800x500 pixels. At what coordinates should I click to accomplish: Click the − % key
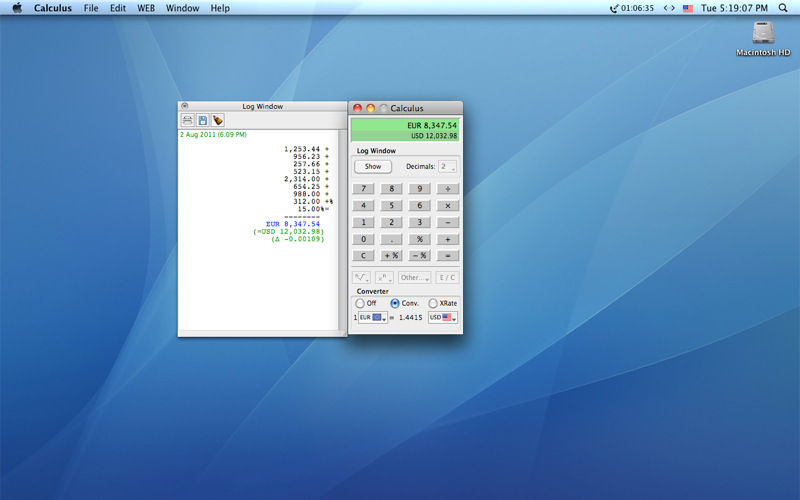pos(419,256)
